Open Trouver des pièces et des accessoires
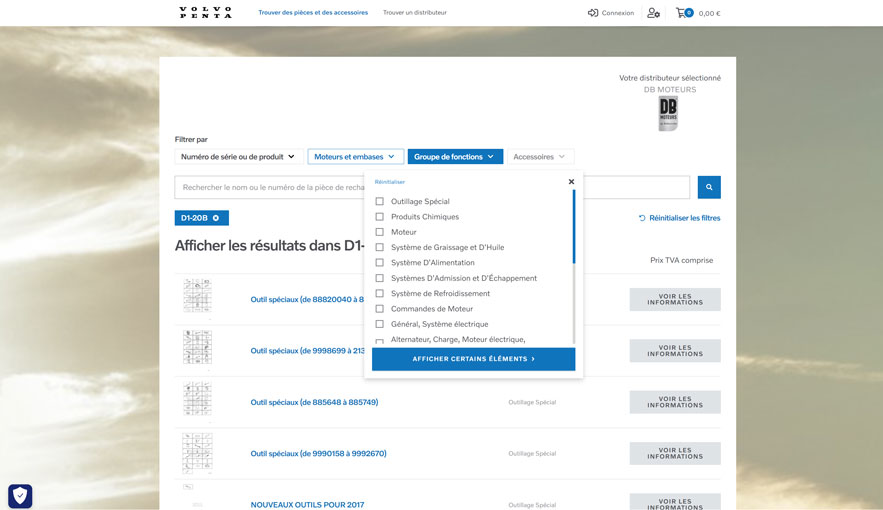Screen dimensions: 883x510 click(313, 13)
